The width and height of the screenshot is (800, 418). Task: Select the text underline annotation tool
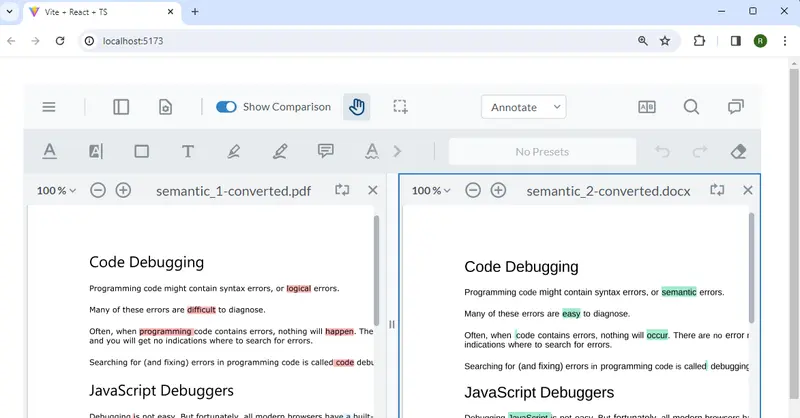49,151
